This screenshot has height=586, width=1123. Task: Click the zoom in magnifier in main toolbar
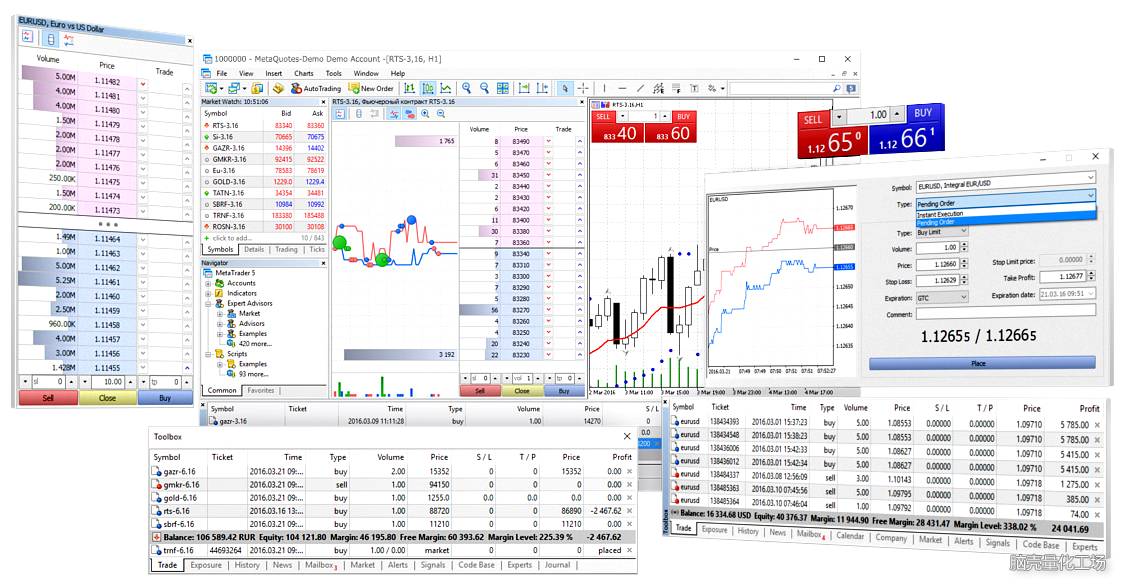click(466, 88)
